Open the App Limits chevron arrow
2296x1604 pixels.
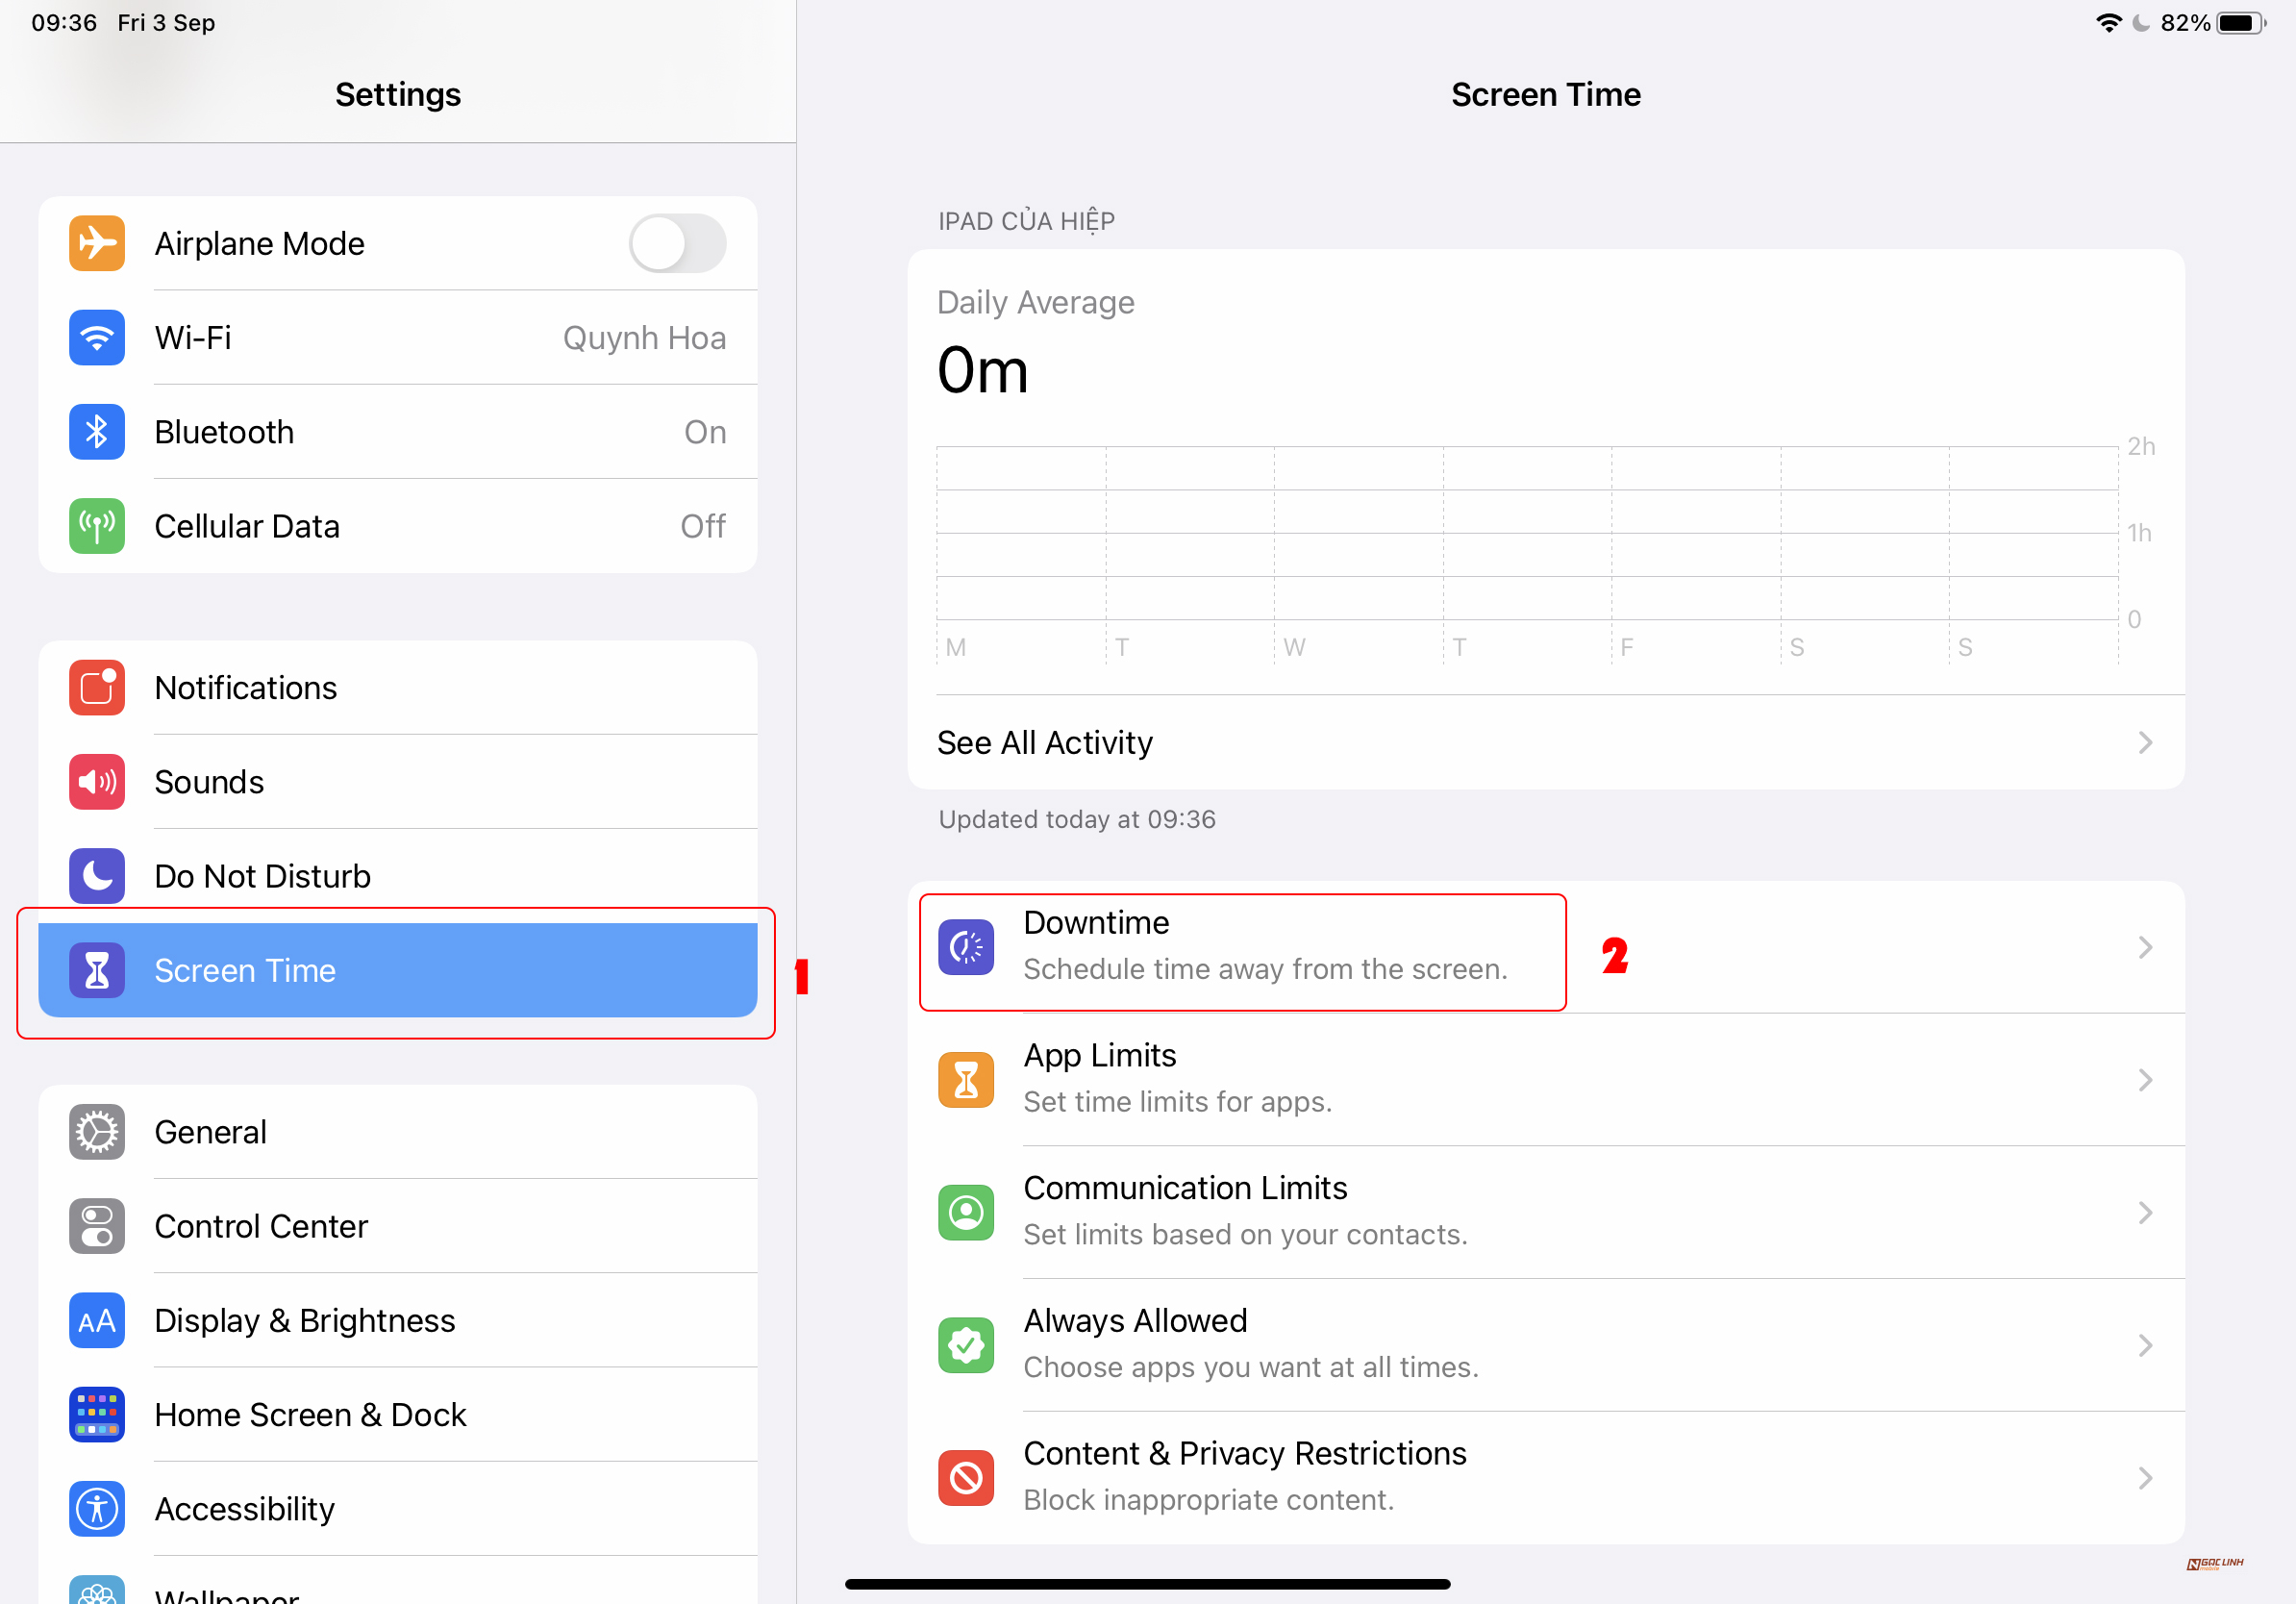(2144, 1080)
